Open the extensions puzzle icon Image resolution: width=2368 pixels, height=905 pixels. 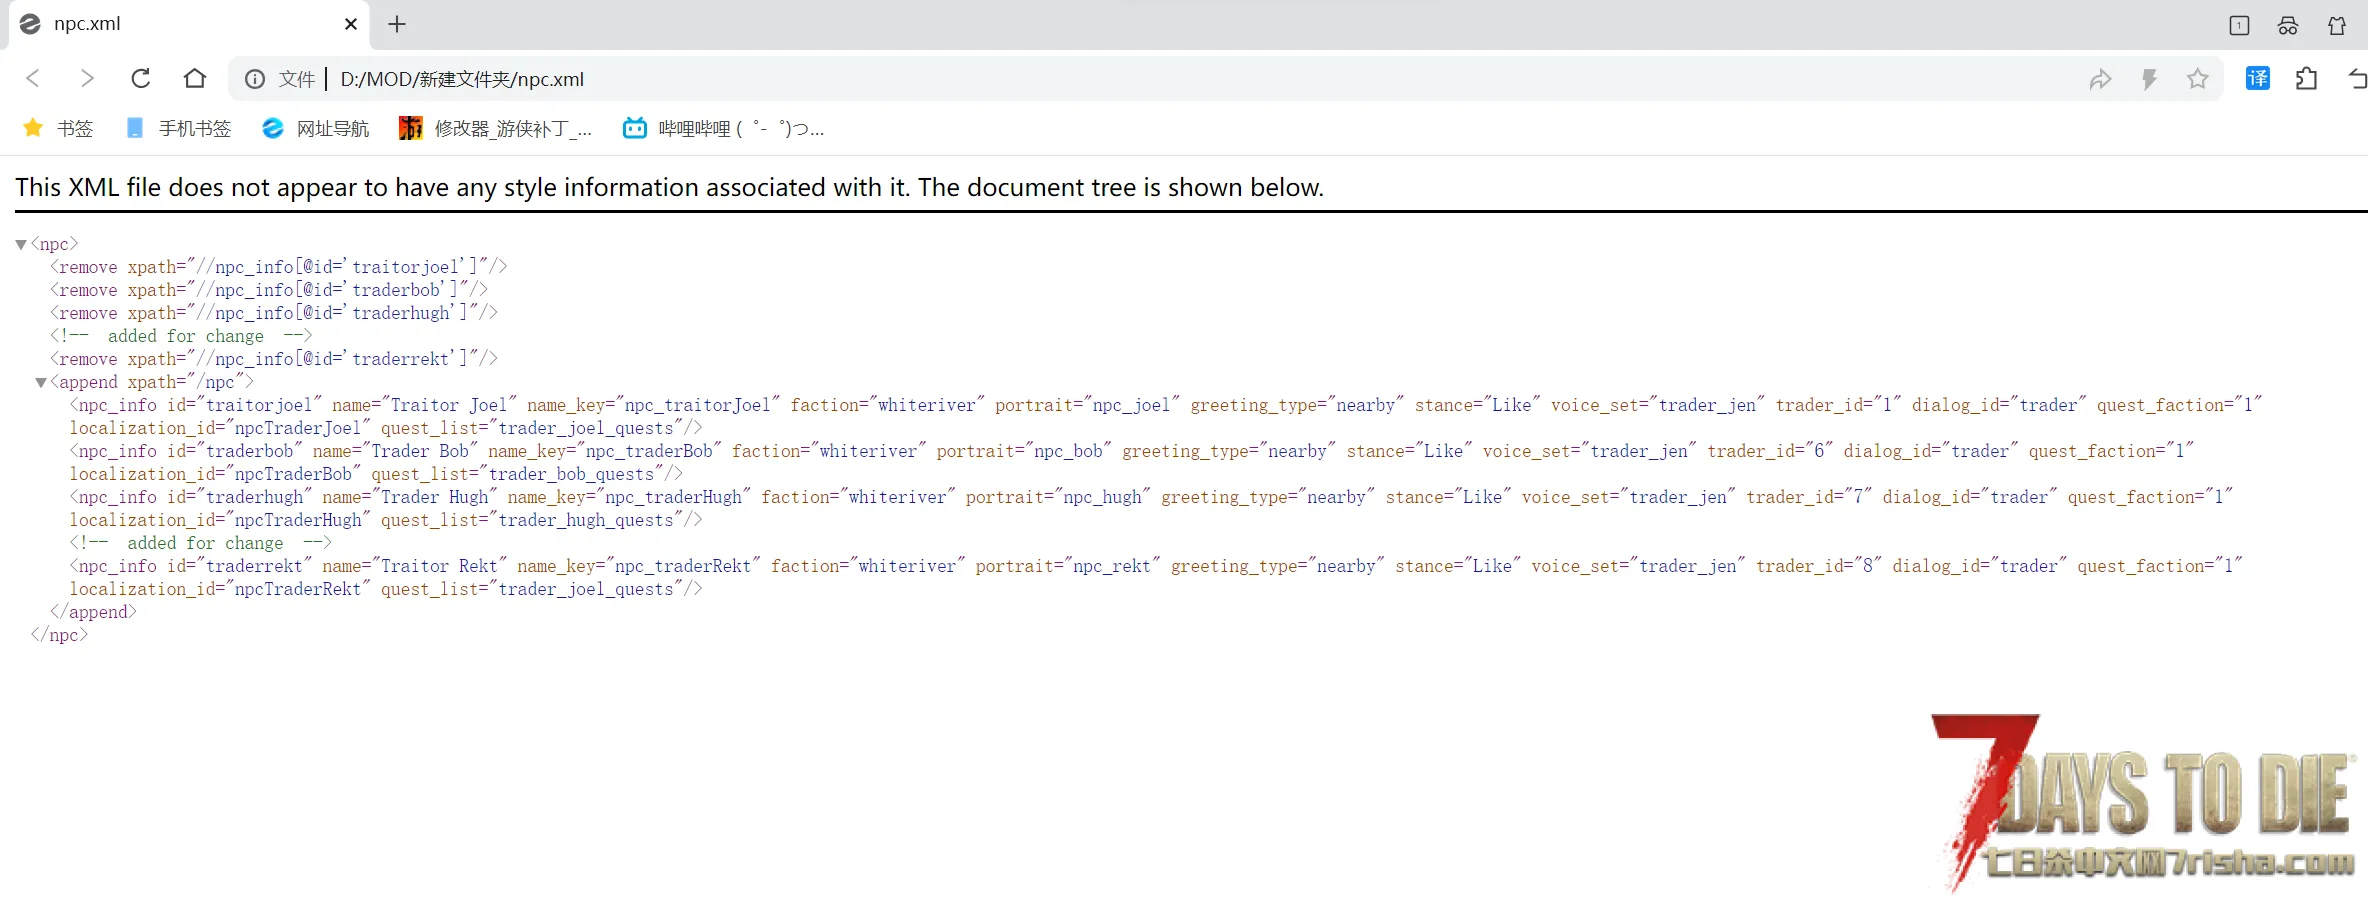tap(2307, 78)
